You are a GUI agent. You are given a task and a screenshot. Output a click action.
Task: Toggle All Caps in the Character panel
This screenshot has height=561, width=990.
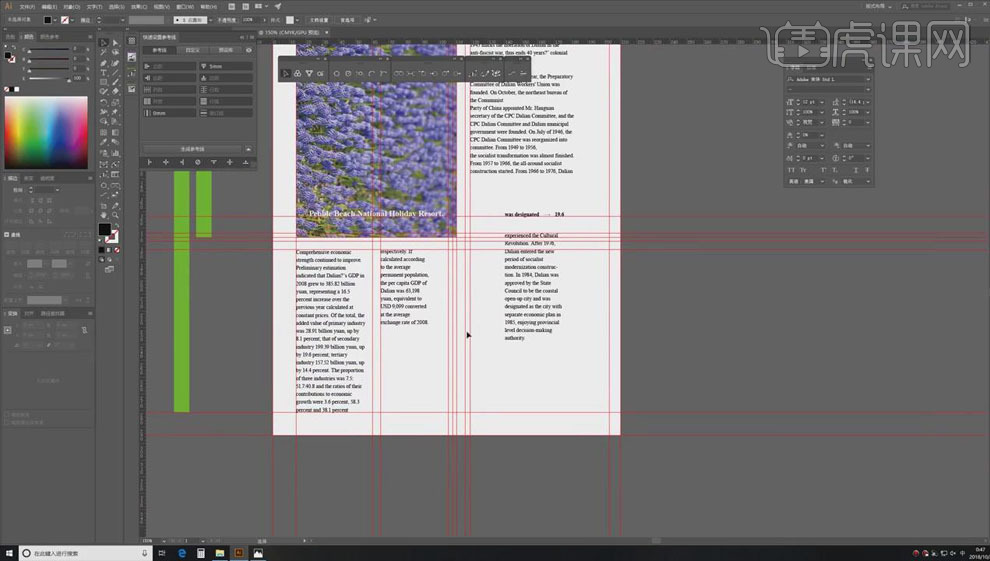(x=791, y=170)
